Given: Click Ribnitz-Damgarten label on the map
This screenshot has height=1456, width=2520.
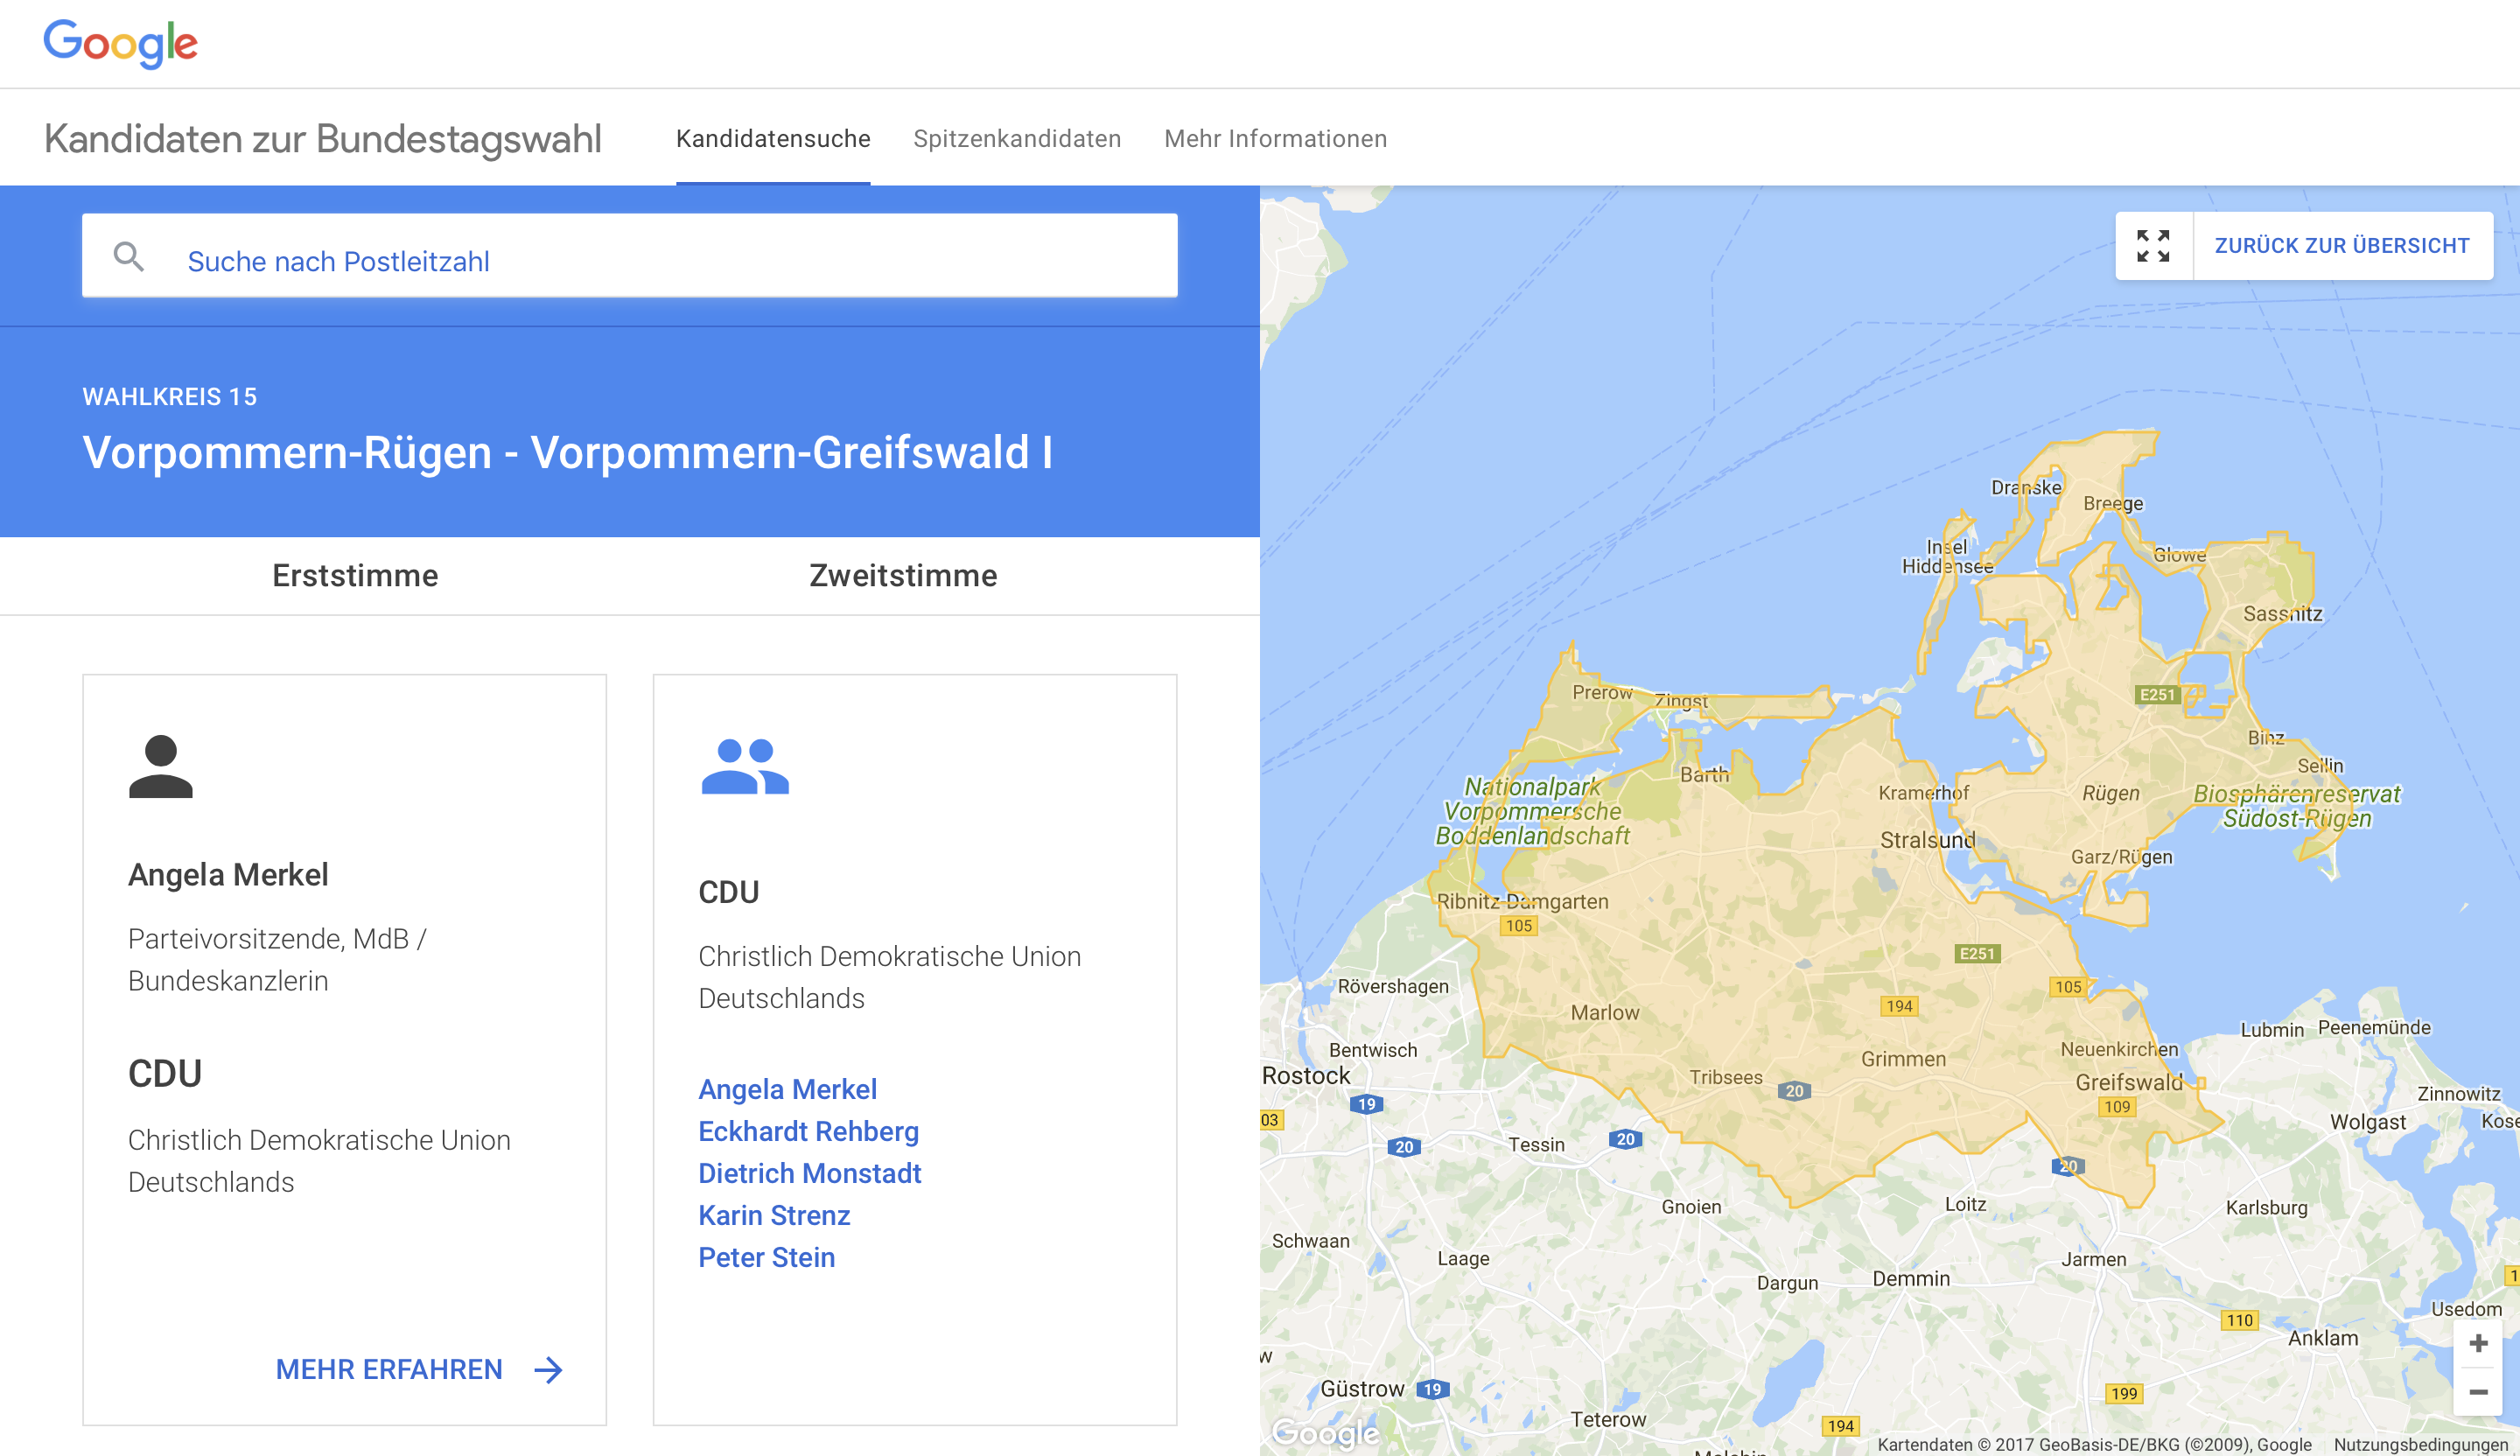Looking at the screenshot, I should 1523,901.
